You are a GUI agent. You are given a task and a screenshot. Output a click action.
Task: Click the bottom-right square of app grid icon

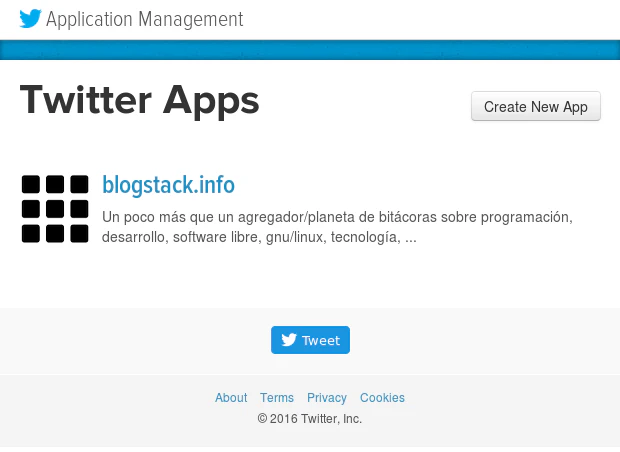pyautogui.click(x=80, y=234)
